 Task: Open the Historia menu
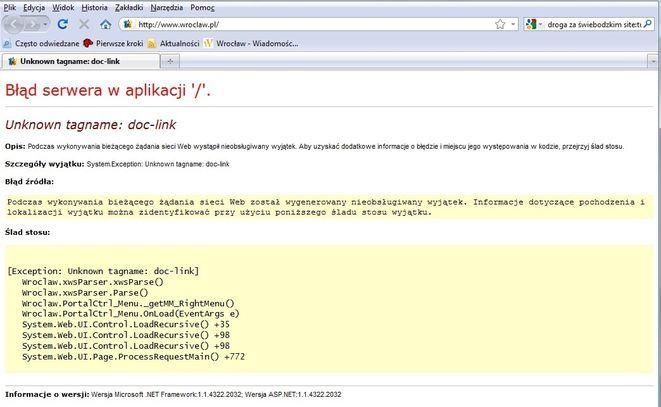coord(94,7)
